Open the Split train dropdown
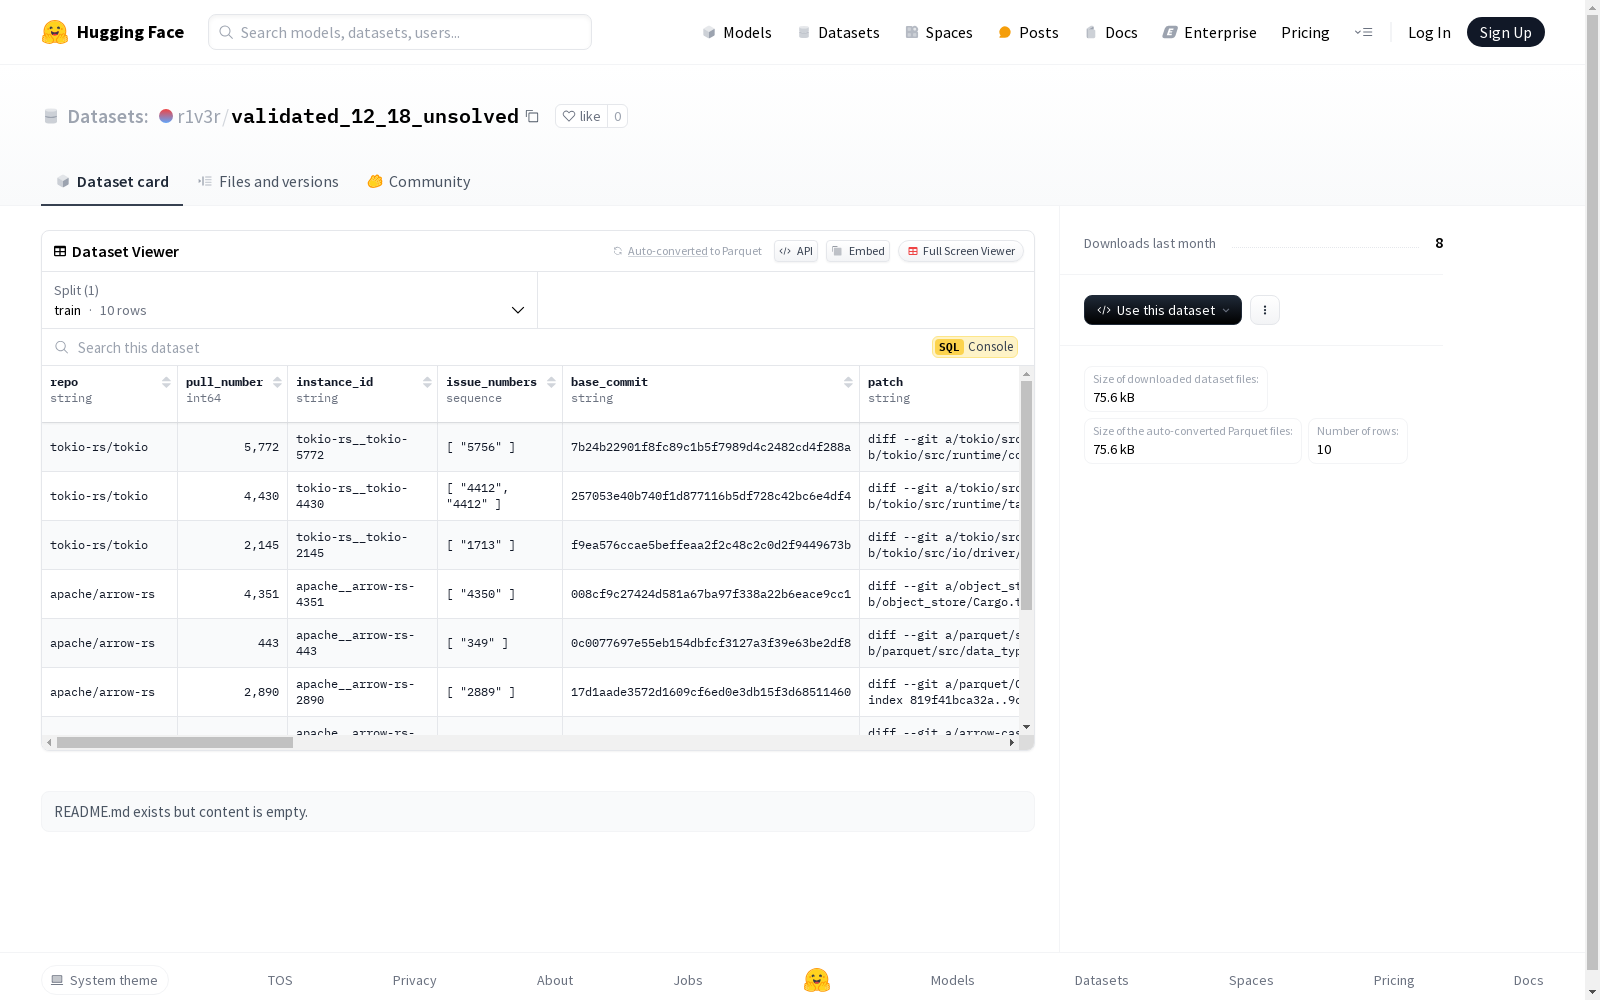The width and height of the screenshot is (1600, 1000). point(289,300)
